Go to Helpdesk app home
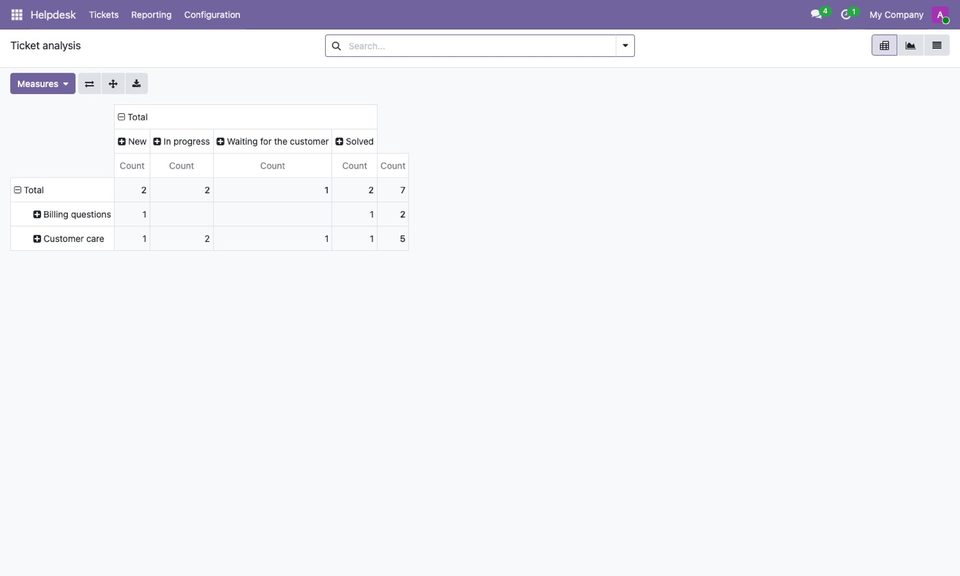The image size is (960, 576). coord(53,15)
